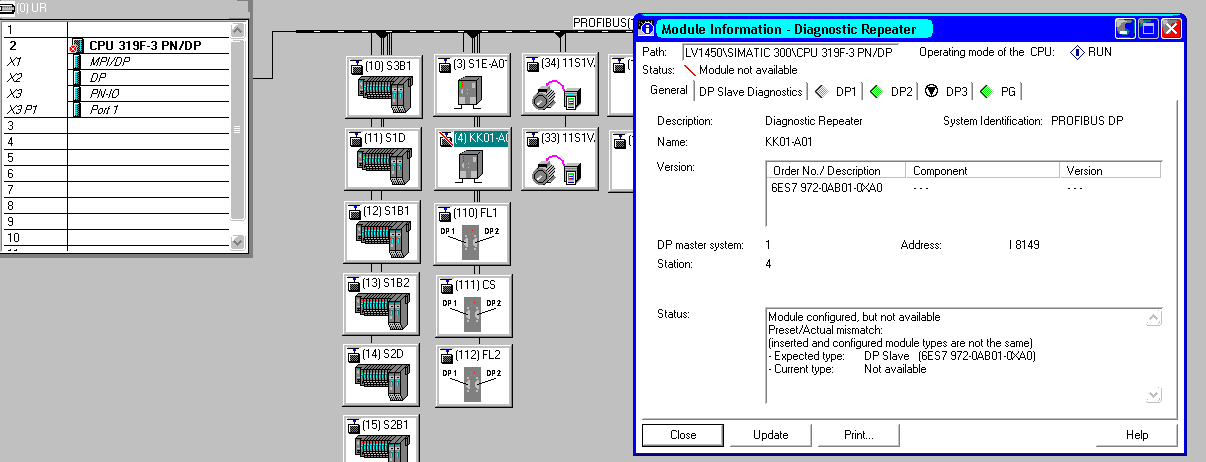The height and width of the screenshot is (462, 1206).
Task: Open the DP1 tab
Action: 836,92
